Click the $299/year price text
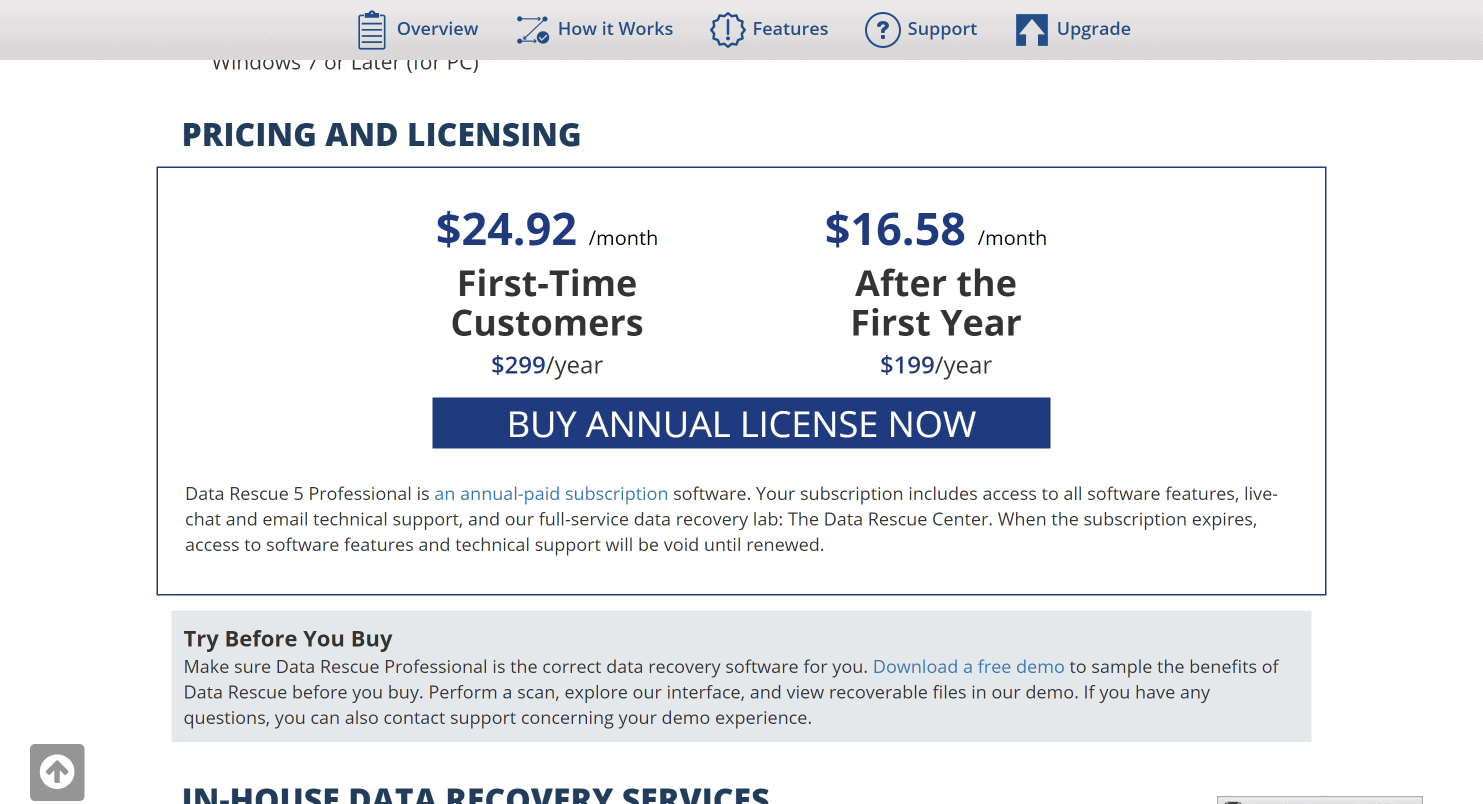Screen dimensions: 1483x804 coord(547,365)
